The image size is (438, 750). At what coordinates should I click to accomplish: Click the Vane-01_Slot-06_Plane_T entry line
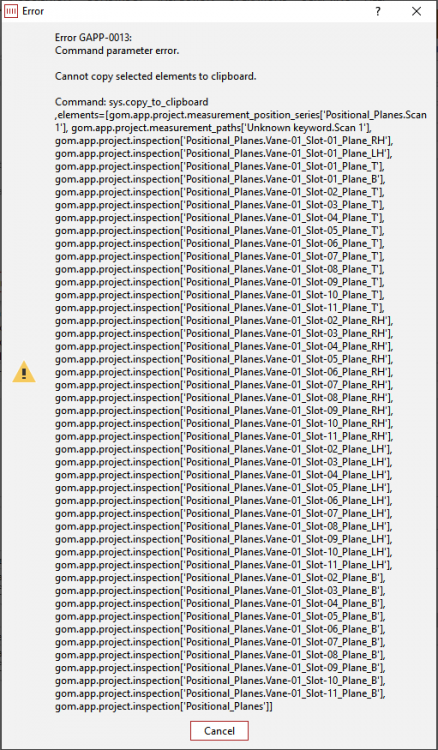tap(219, 244)
